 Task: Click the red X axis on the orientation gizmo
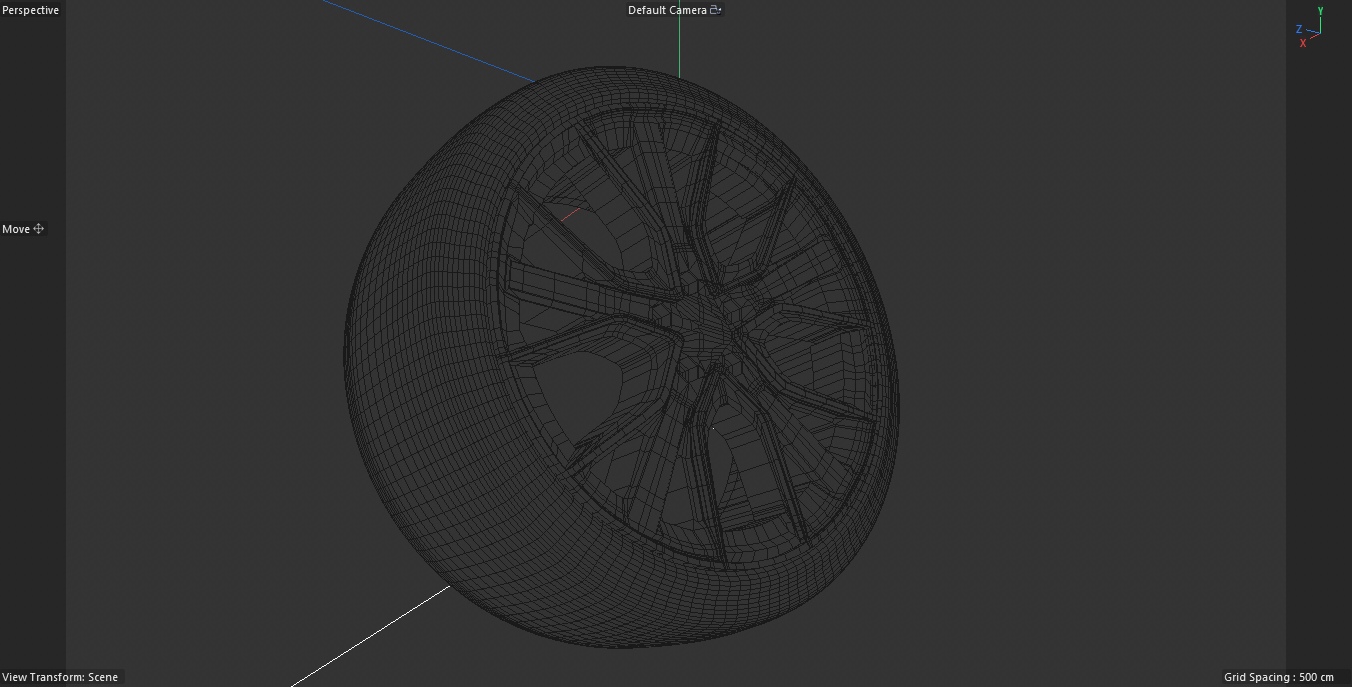(1302, 42)
